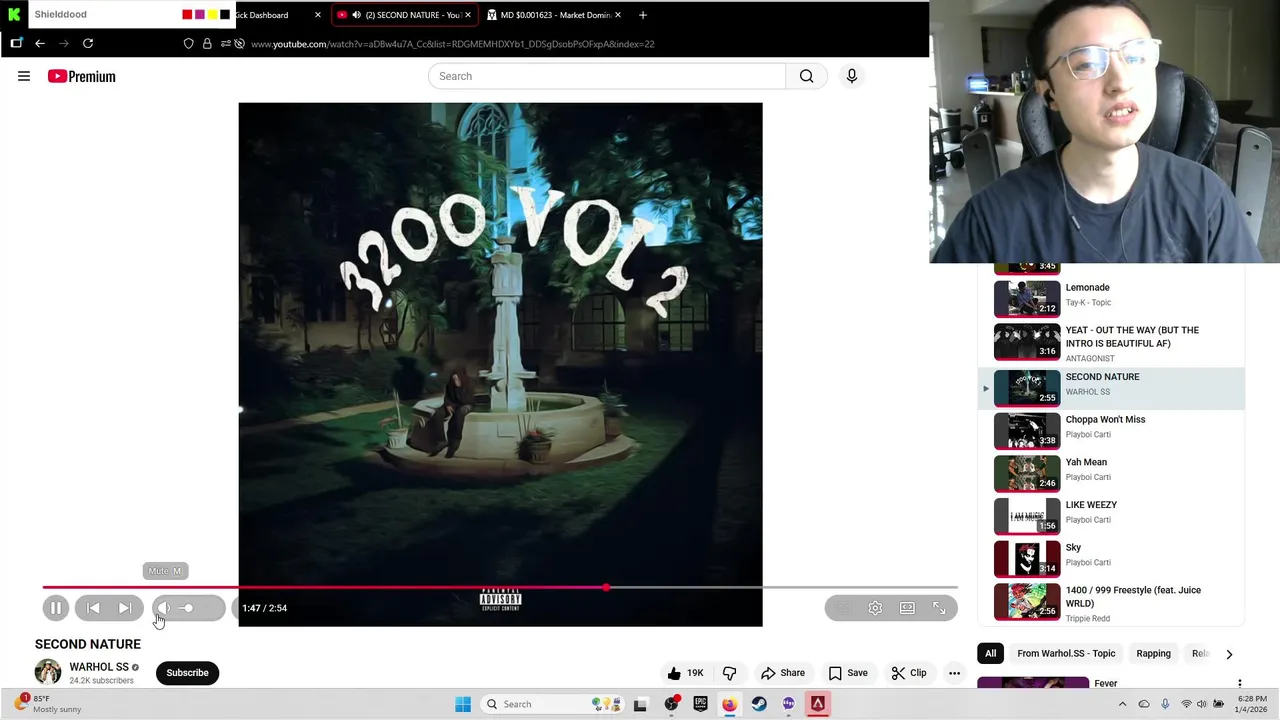Open options menu for the Fever video
The width and height of the screenshot is (1280, 720).
tap(1239, 684)
